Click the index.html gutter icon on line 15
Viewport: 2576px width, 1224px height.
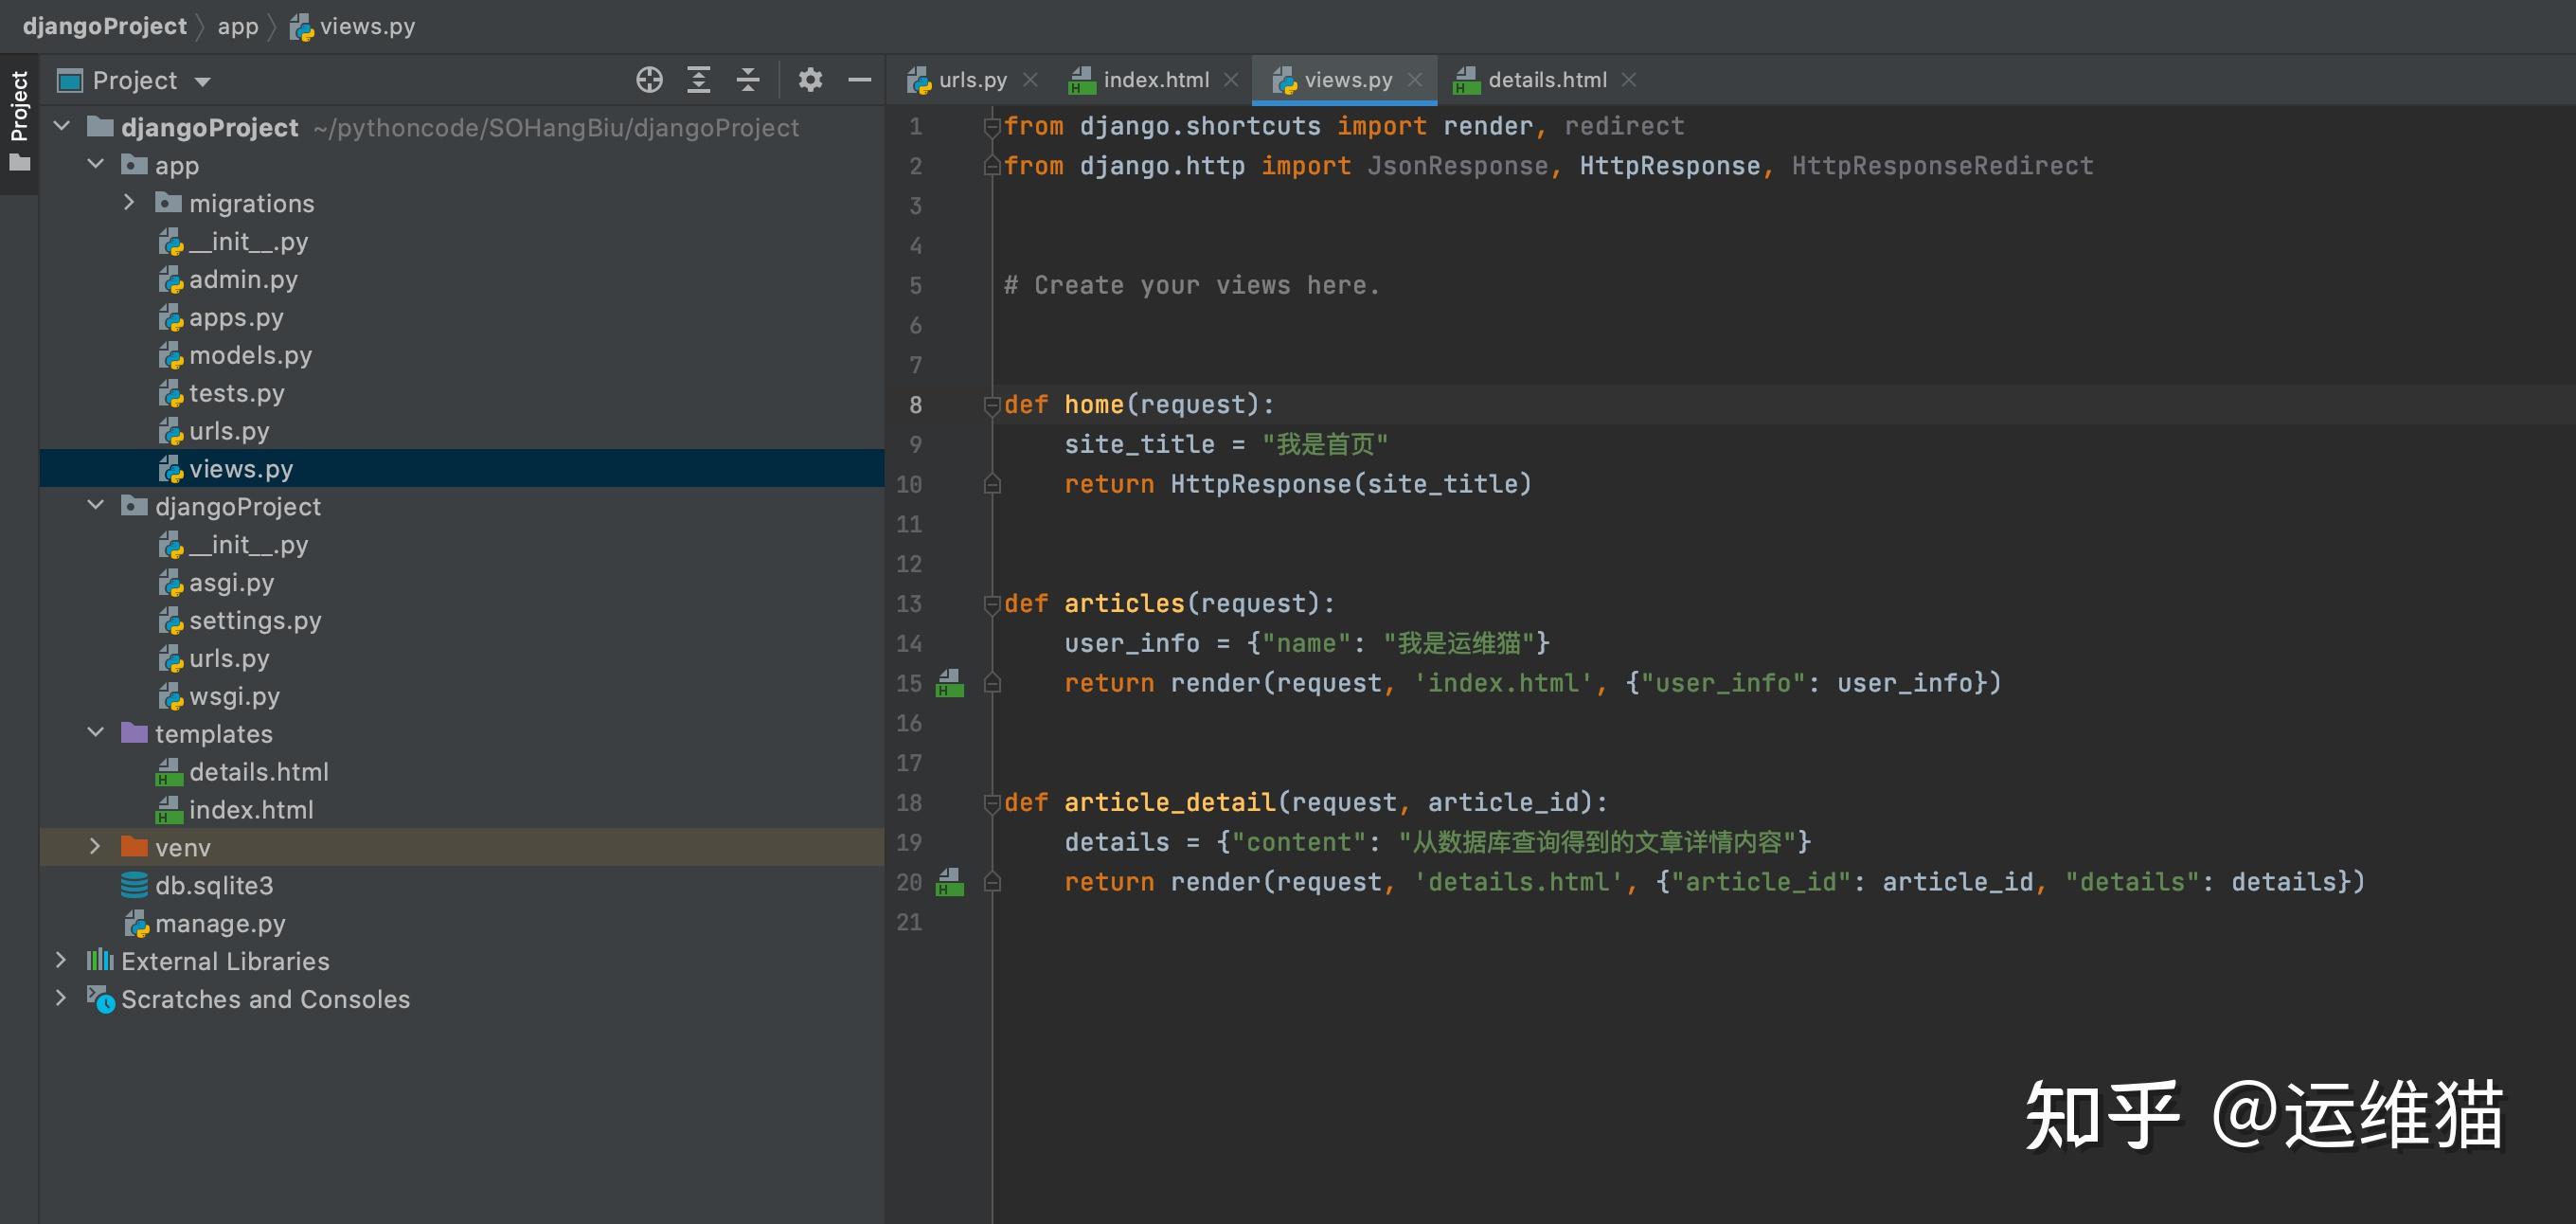(x=949, y=683)
